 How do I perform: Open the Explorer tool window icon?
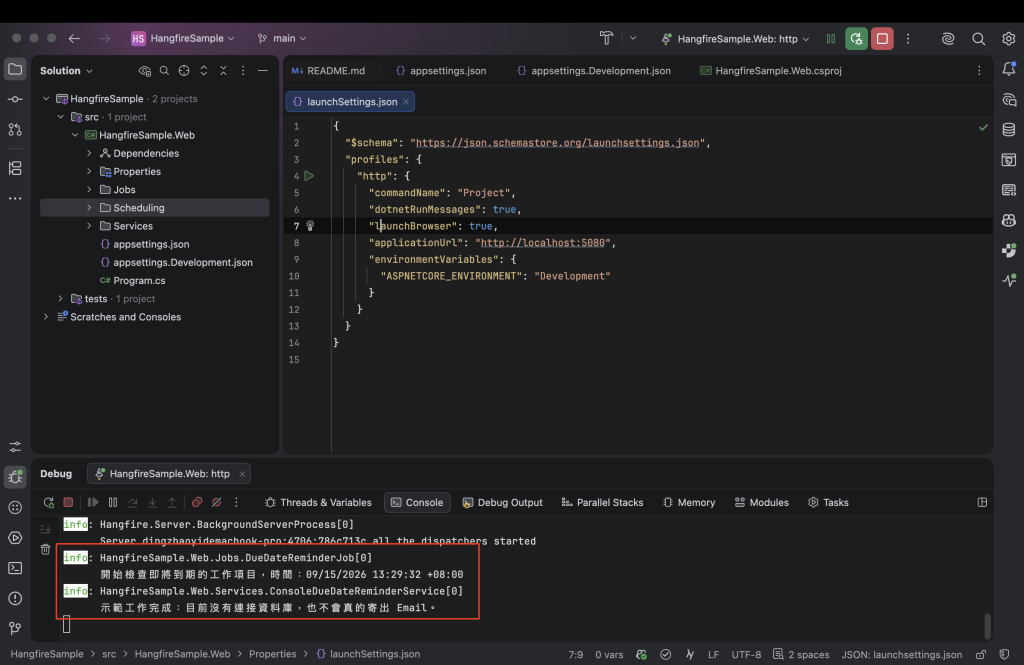(x=15, y=69)
